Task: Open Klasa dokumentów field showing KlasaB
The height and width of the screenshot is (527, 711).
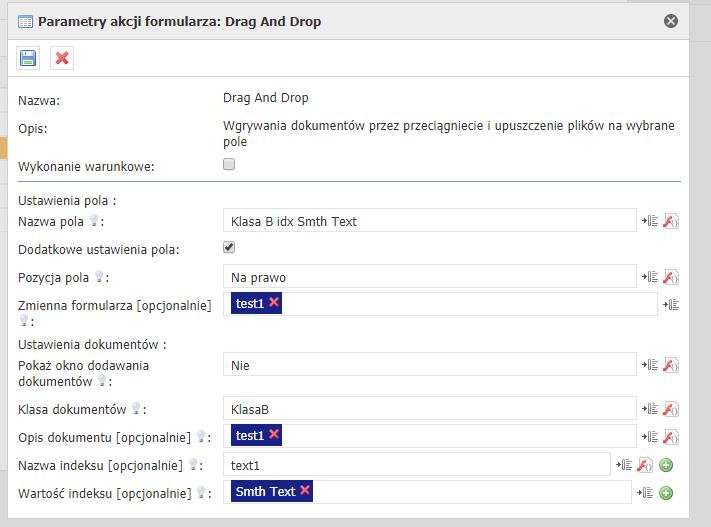Action: (429, 409)
